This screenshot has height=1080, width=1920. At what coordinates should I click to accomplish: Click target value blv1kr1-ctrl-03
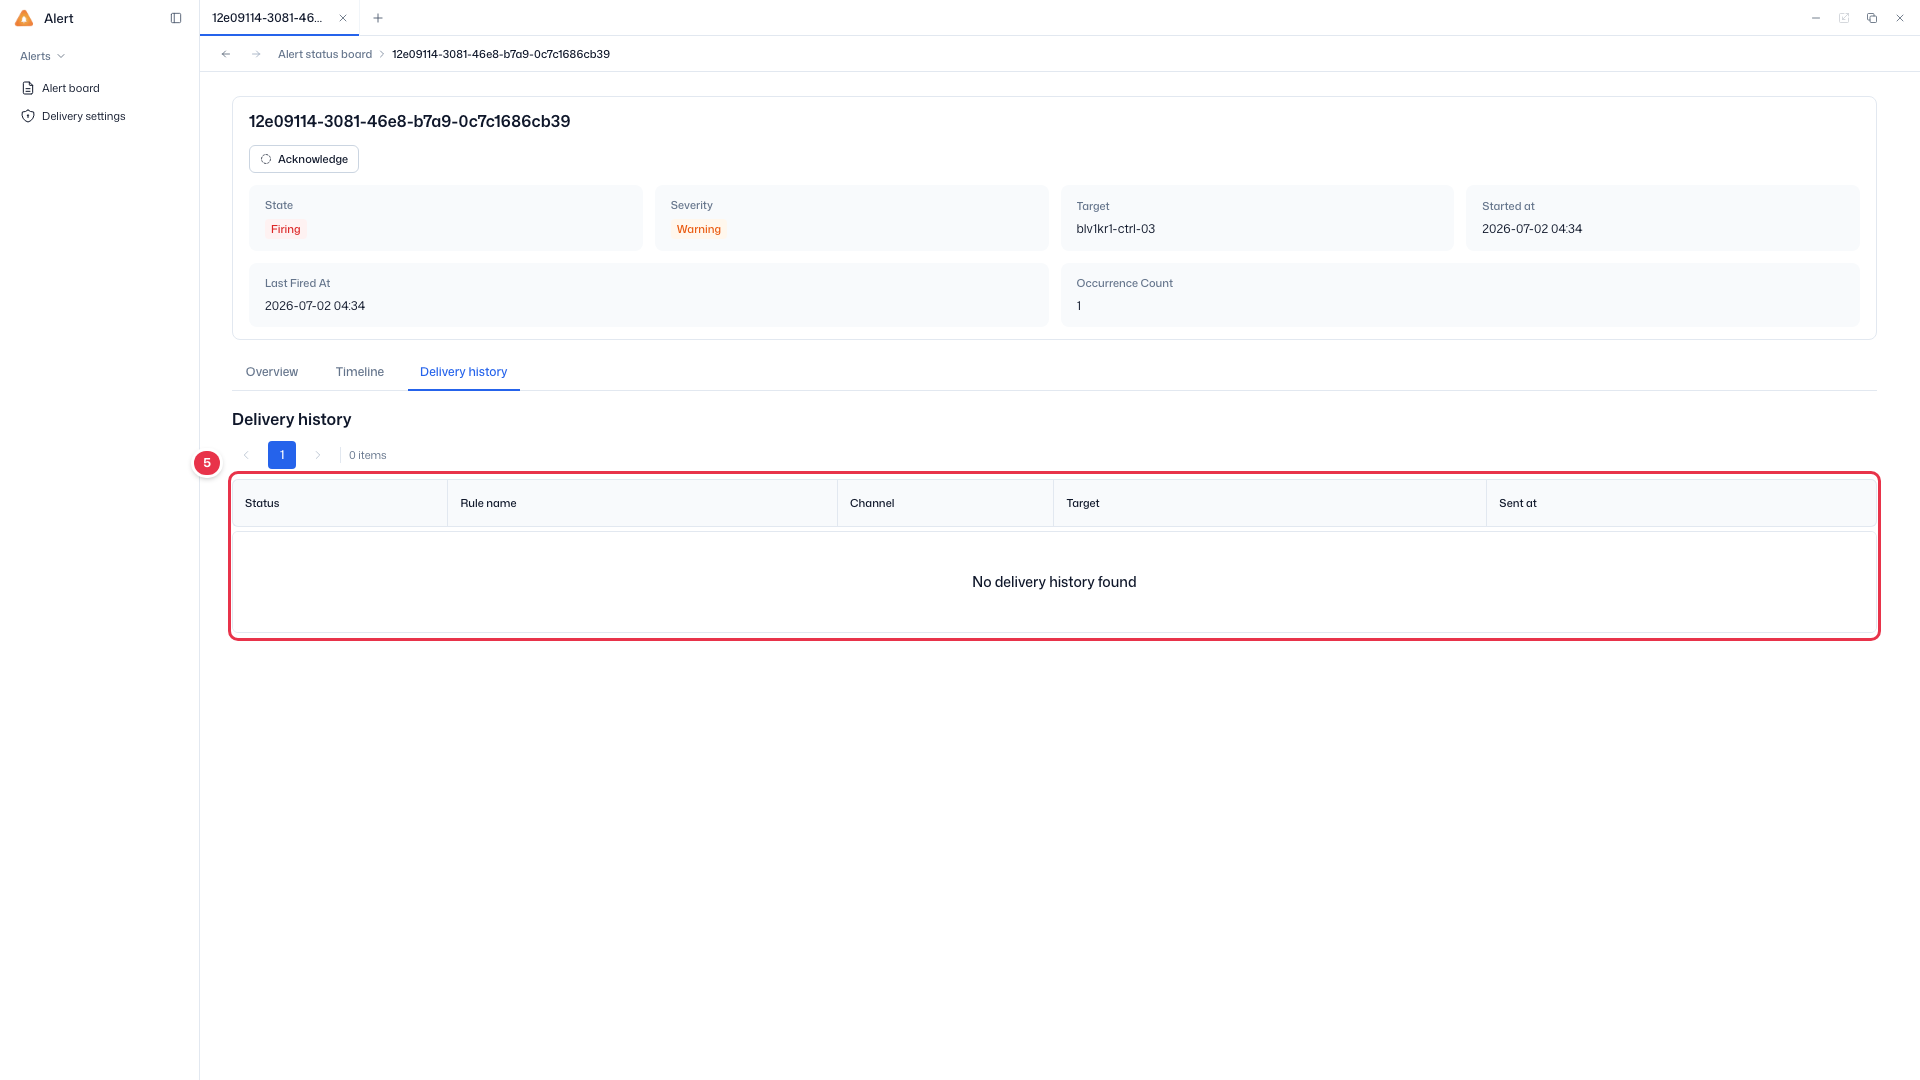[1115, 229]
